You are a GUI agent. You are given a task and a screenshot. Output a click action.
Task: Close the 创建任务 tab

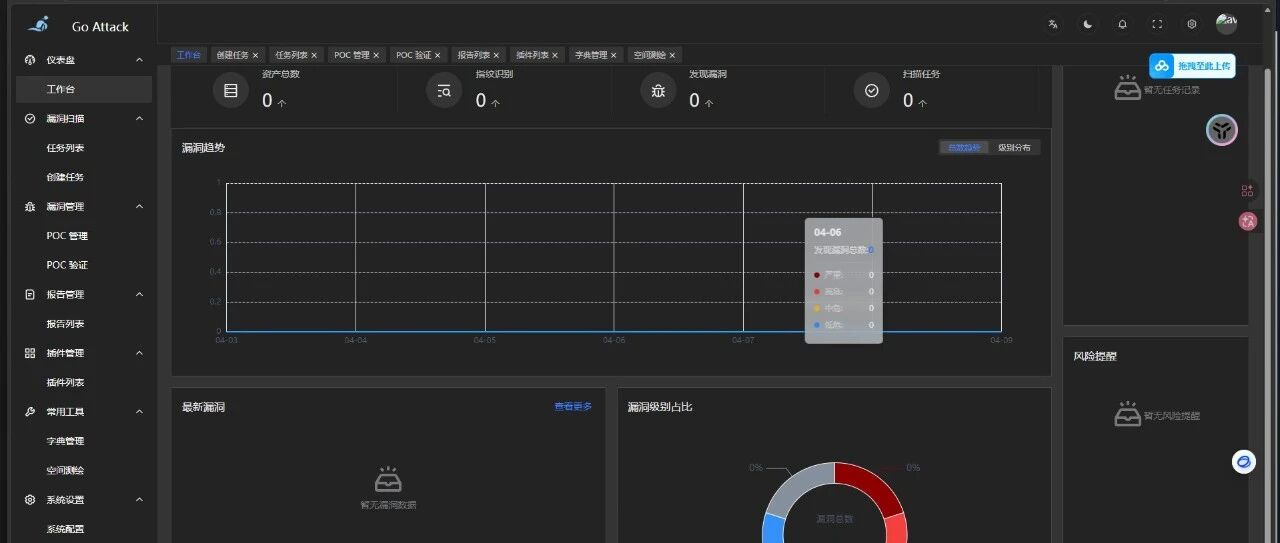(255, 55)
